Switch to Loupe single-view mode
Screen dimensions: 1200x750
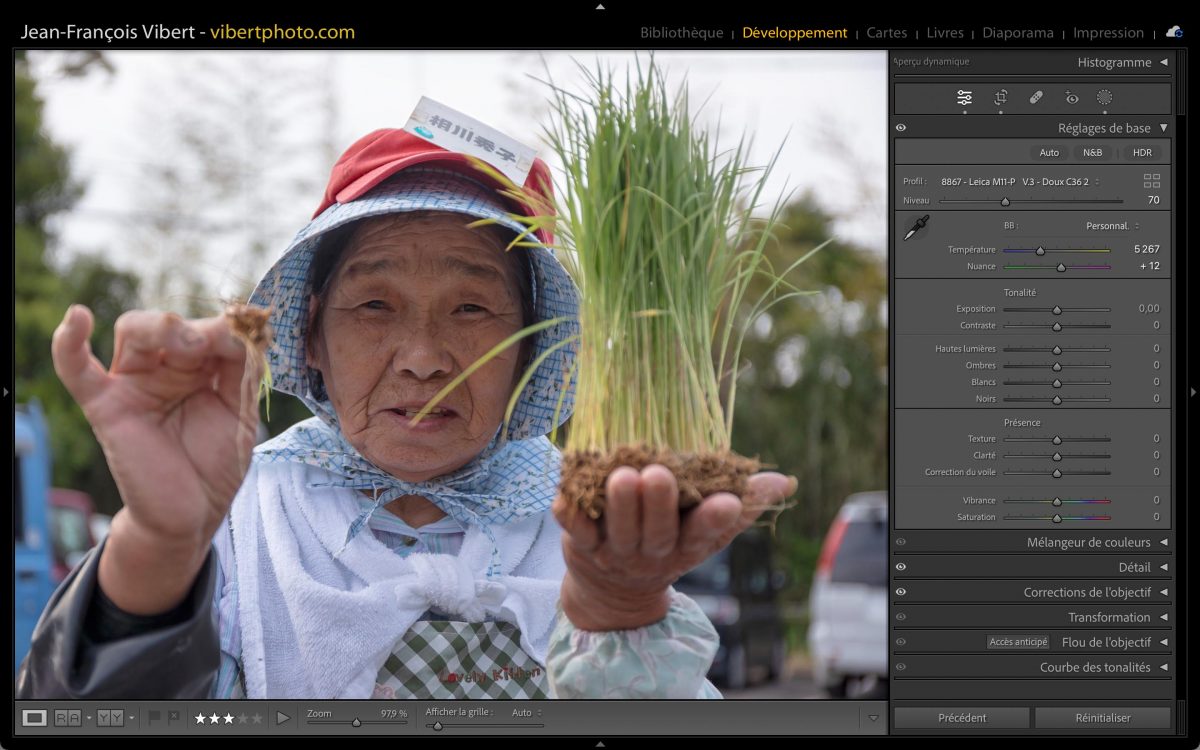(x=35, y=717)
